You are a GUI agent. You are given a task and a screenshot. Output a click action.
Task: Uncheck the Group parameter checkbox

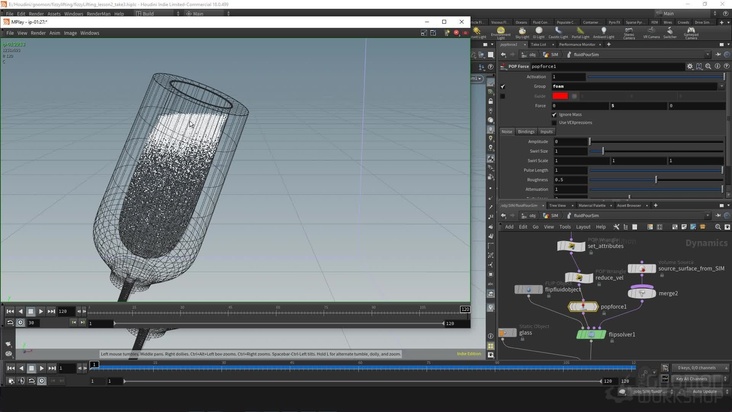coord(503,86)
